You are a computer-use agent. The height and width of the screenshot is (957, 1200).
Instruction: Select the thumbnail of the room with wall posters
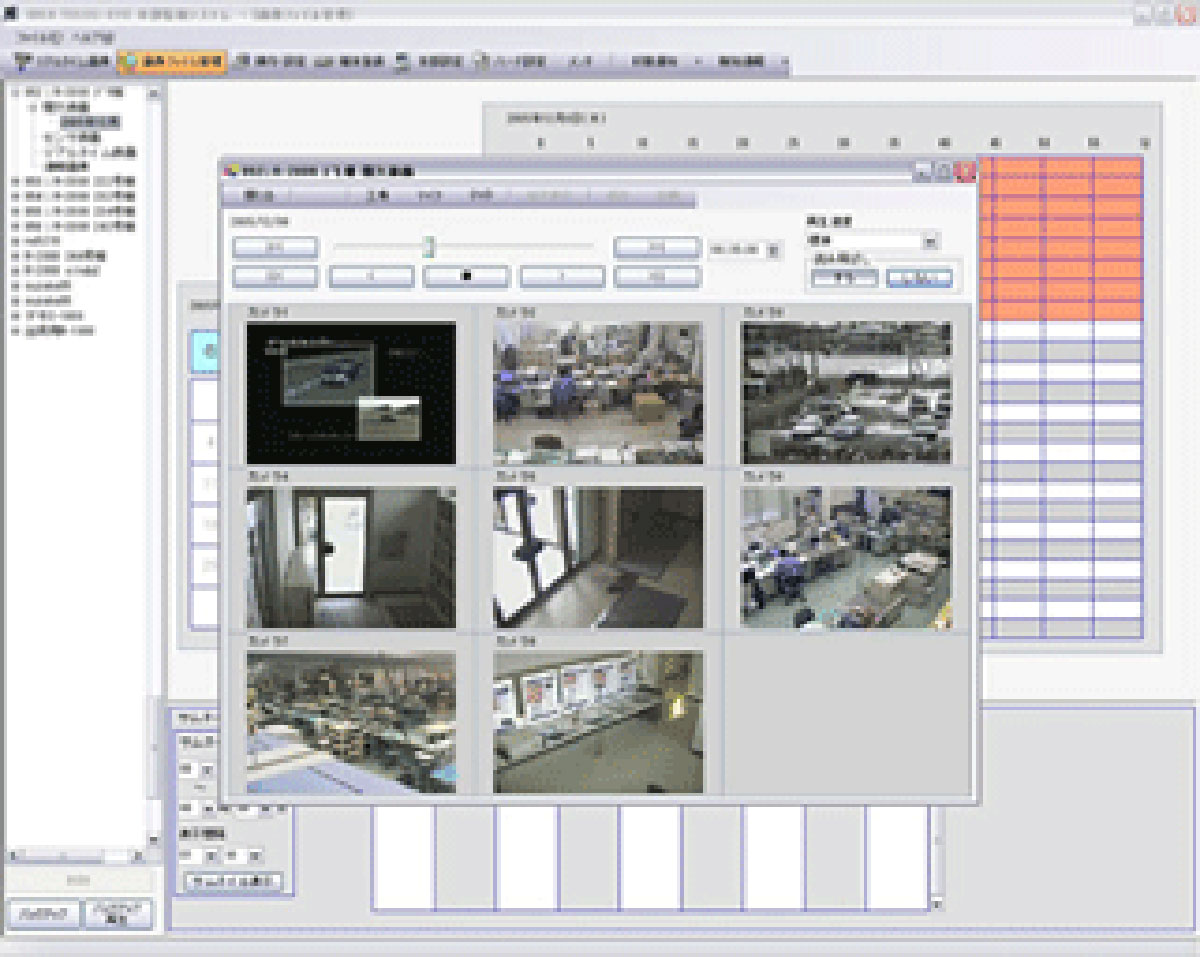(x=598, y=722)
